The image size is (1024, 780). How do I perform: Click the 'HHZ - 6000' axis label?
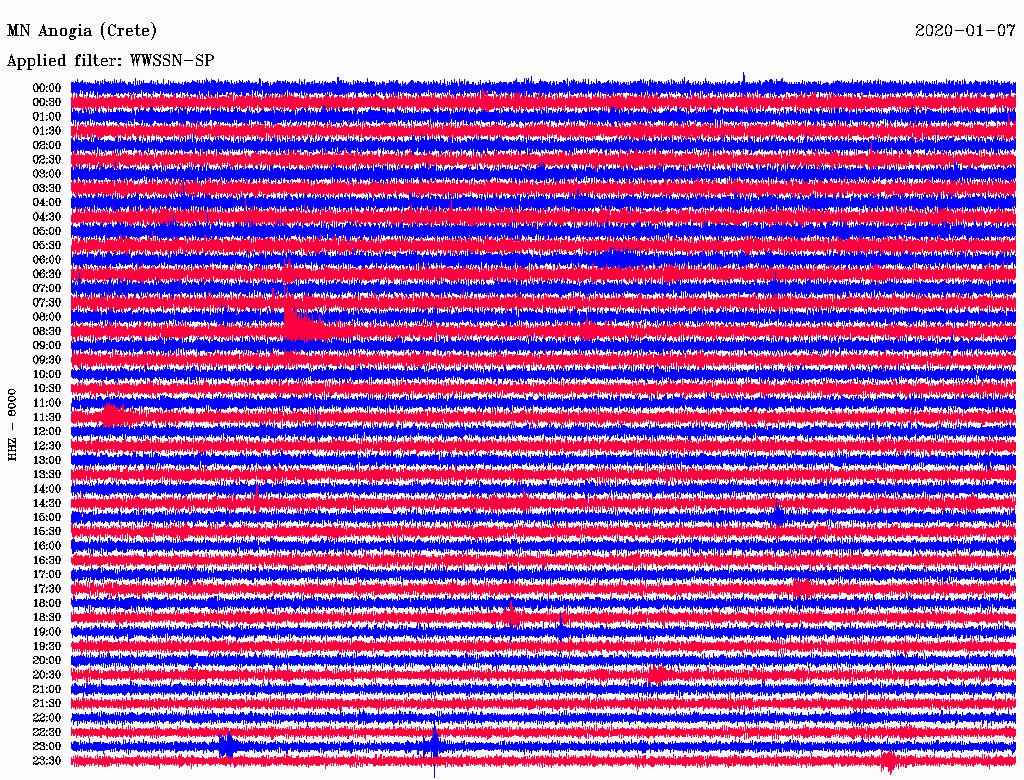point(12,425)
